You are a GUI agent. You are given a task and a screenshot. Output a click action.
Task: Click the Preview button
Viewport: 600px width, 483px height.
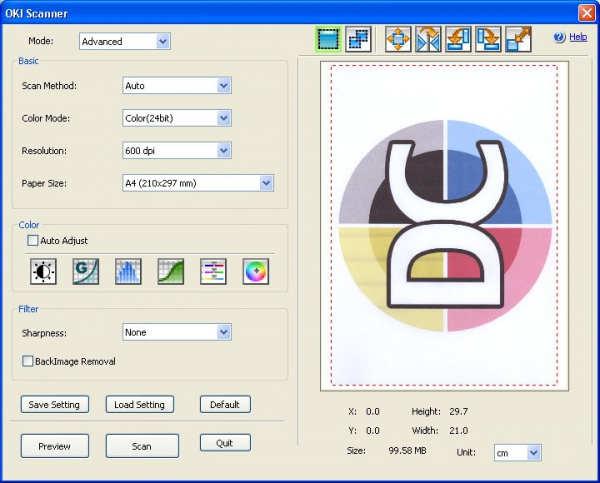pyautogui.click(x=54, y=446)
